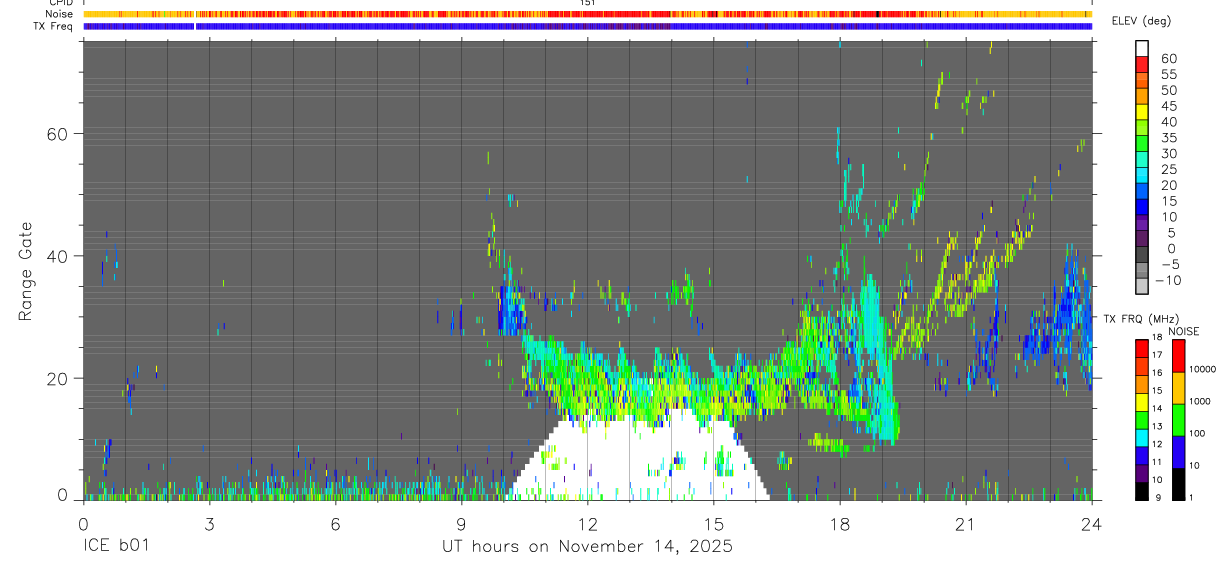Click x-axis tick label '15'
The width and height of the screenshot is (1228, 567).
click(x=713, y=524)
